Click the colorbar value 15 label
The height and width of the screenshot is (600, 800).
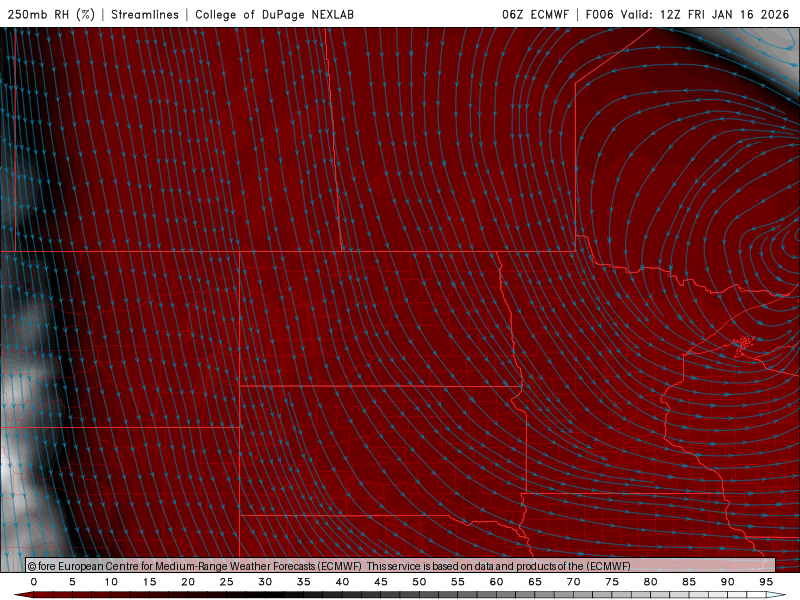tap(149, 582)
